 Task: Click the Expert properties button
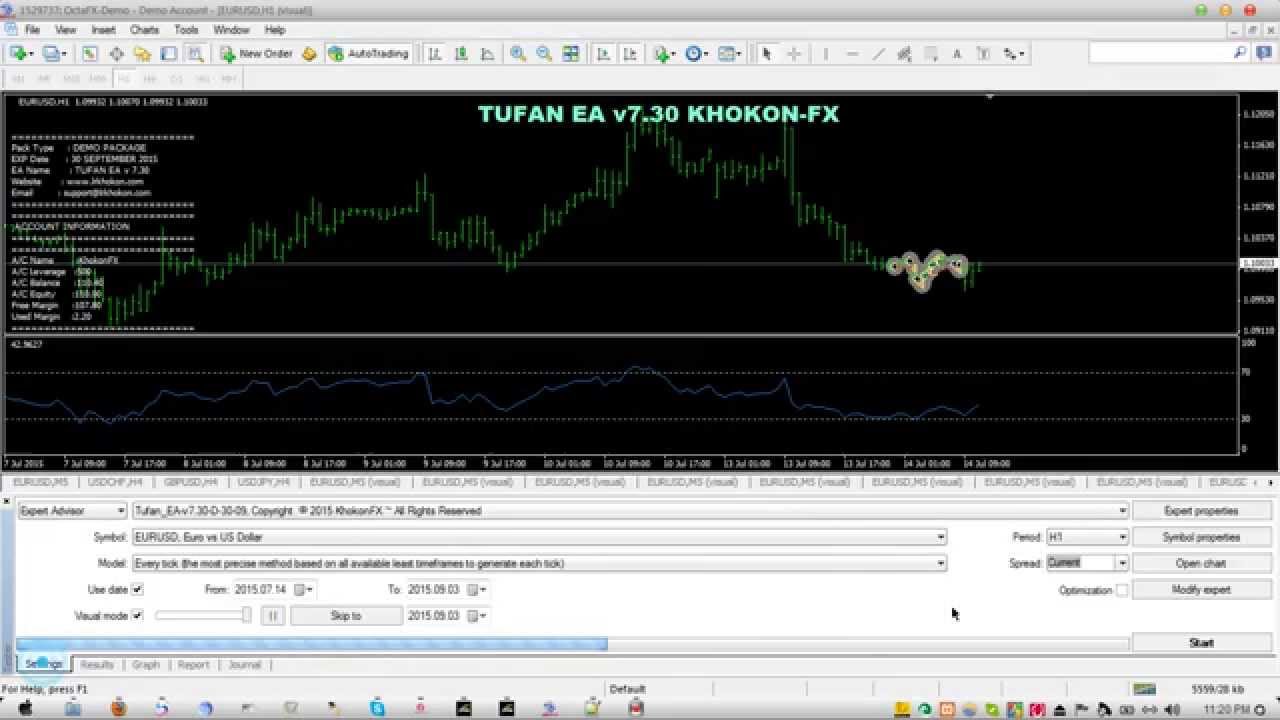tap(1201, 511)
